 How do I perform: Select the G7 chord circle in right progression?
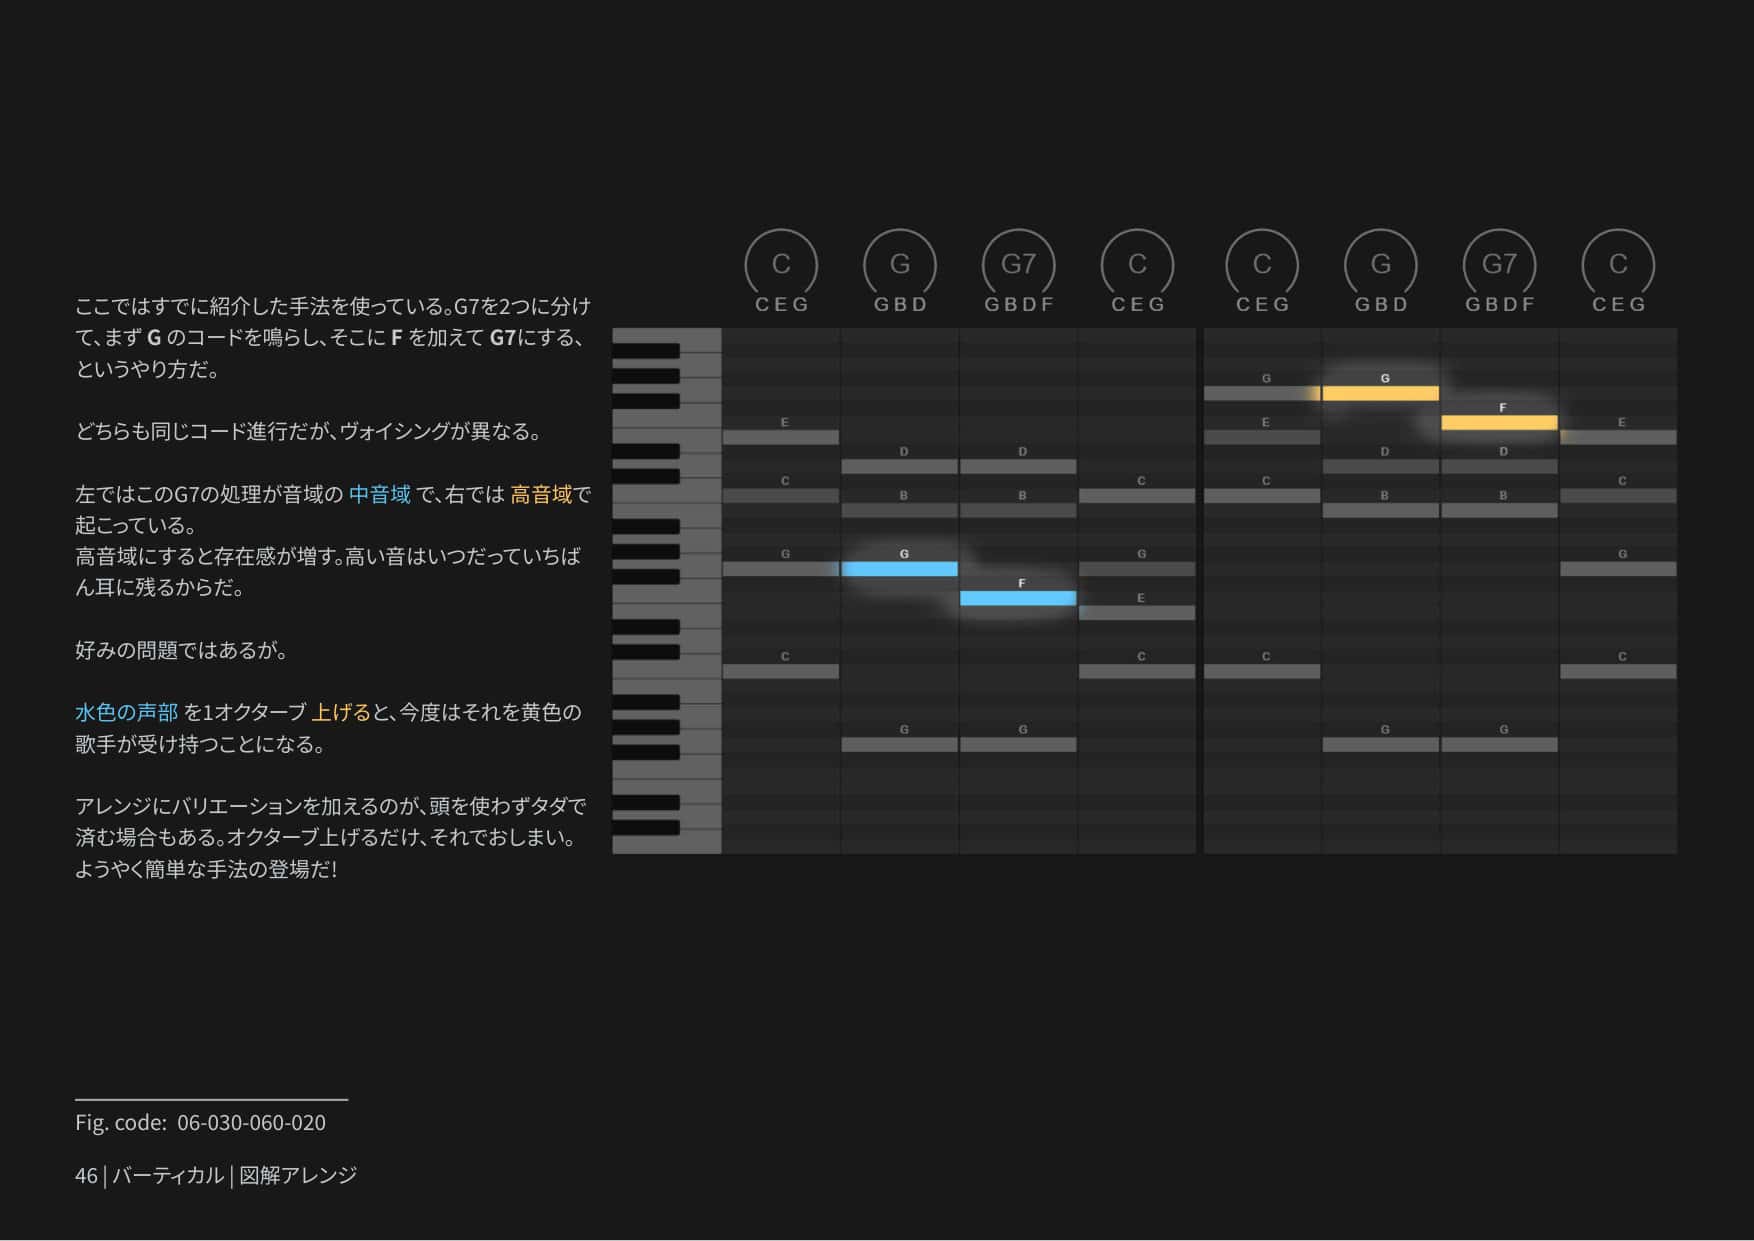1499,264
